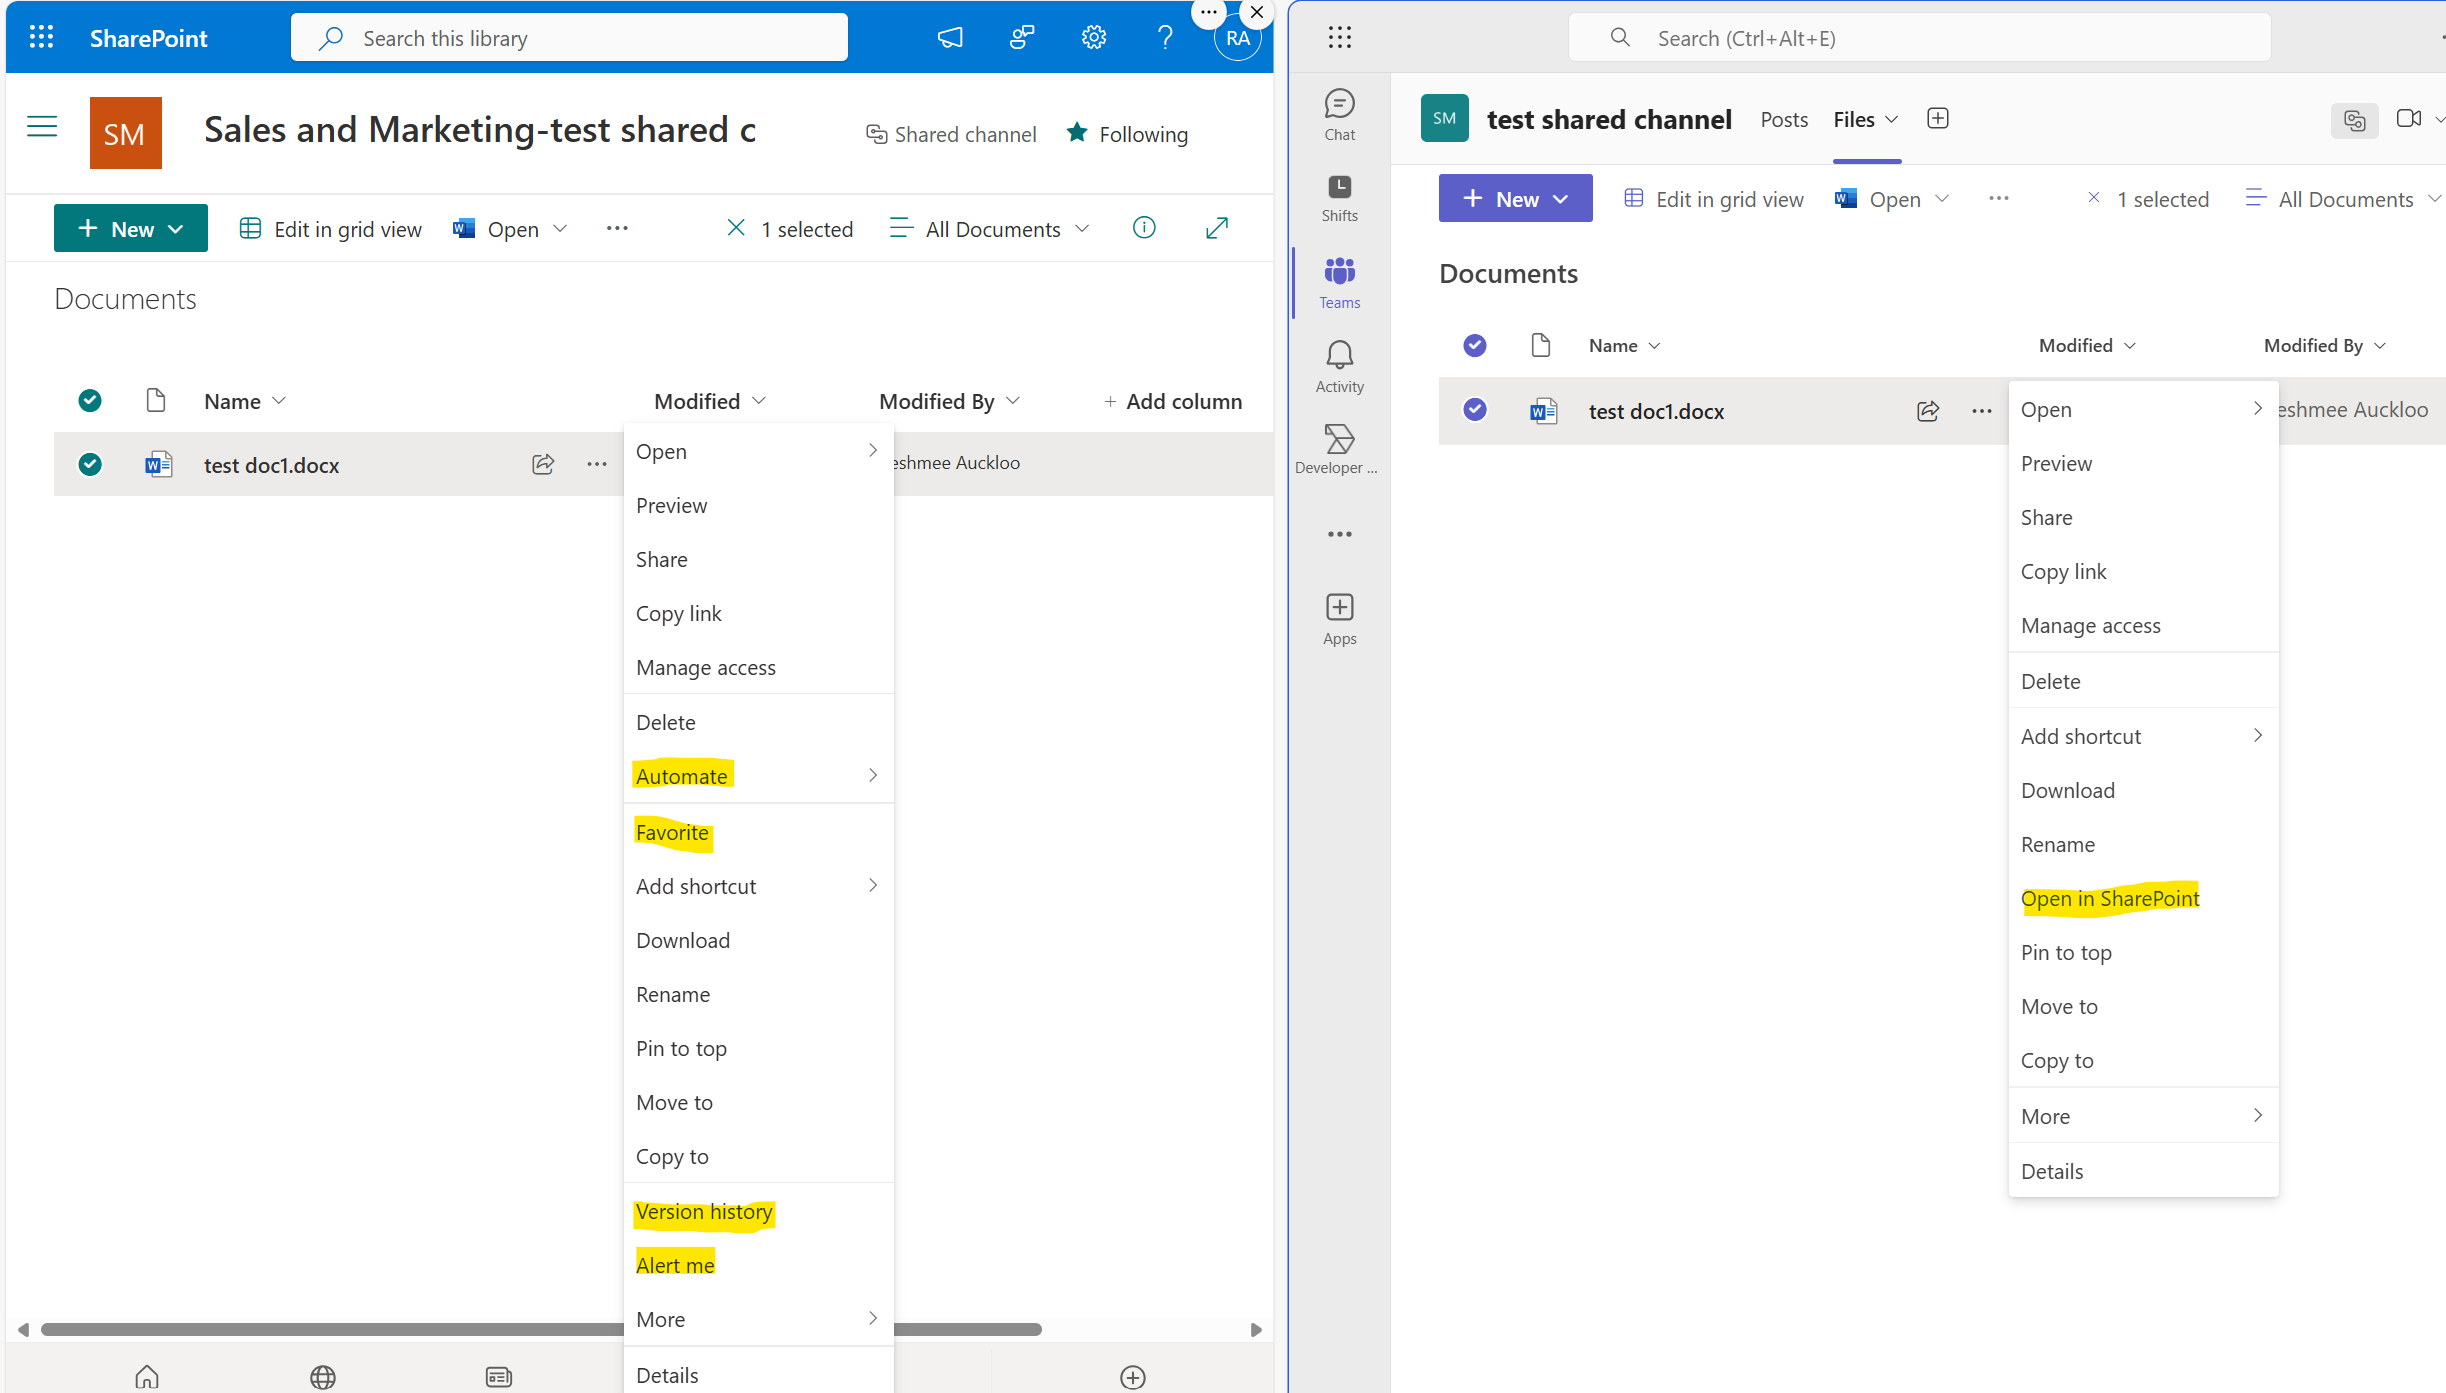Open Teams Modified column dropdown
2446x1393 pixels.
pos(2088,345)
